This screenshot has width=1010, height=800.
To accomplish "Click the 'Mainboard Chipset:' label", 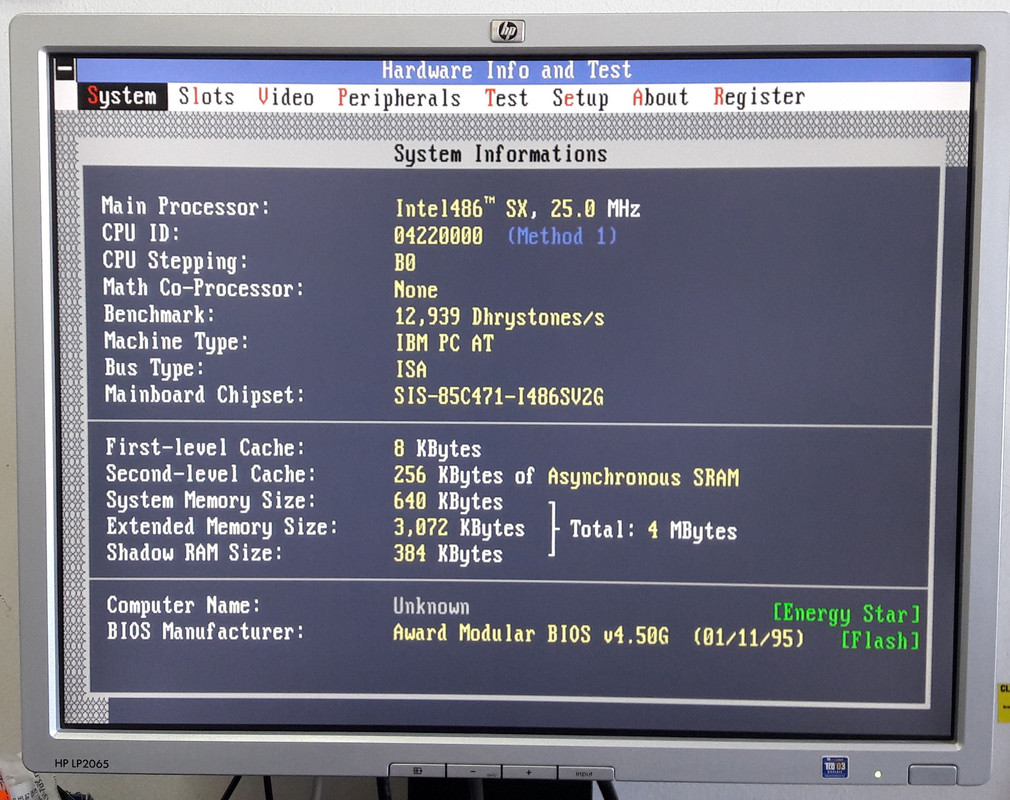I will [204, 394].
